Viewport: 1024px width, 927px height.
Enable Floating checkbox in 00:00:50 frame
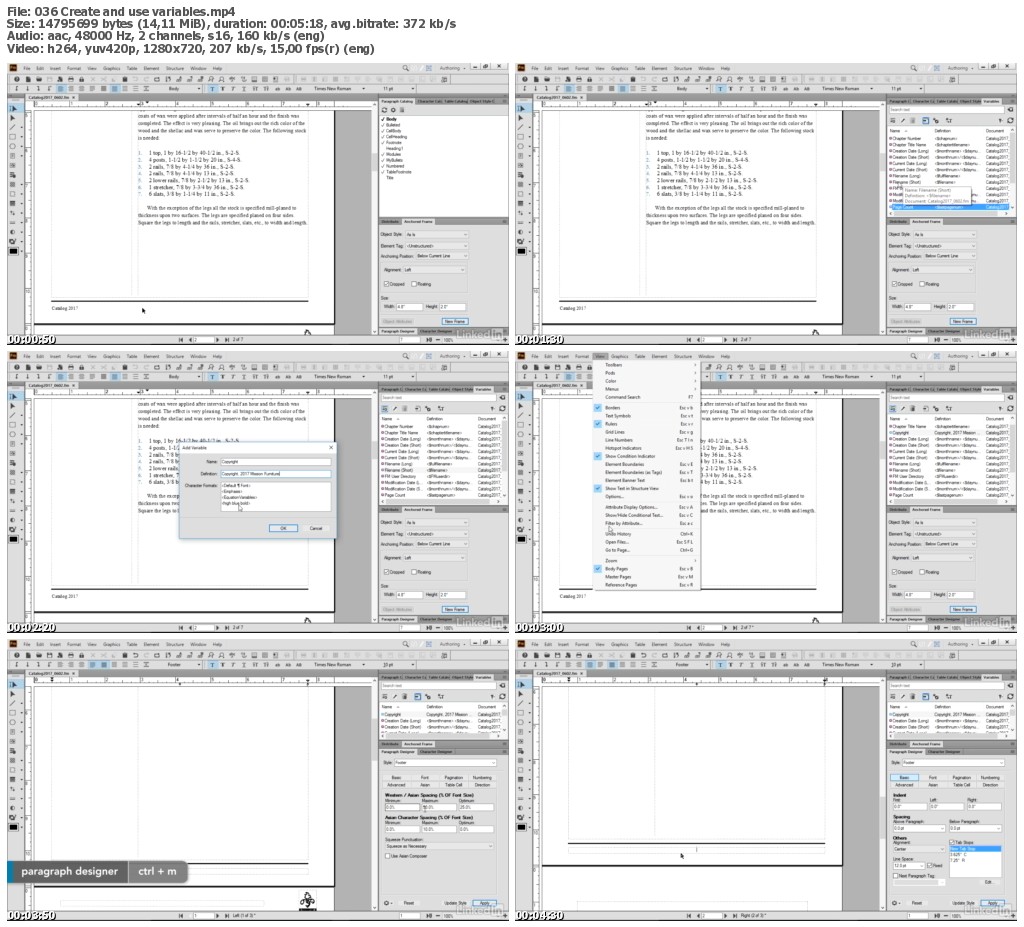click(x=414, y=284)
